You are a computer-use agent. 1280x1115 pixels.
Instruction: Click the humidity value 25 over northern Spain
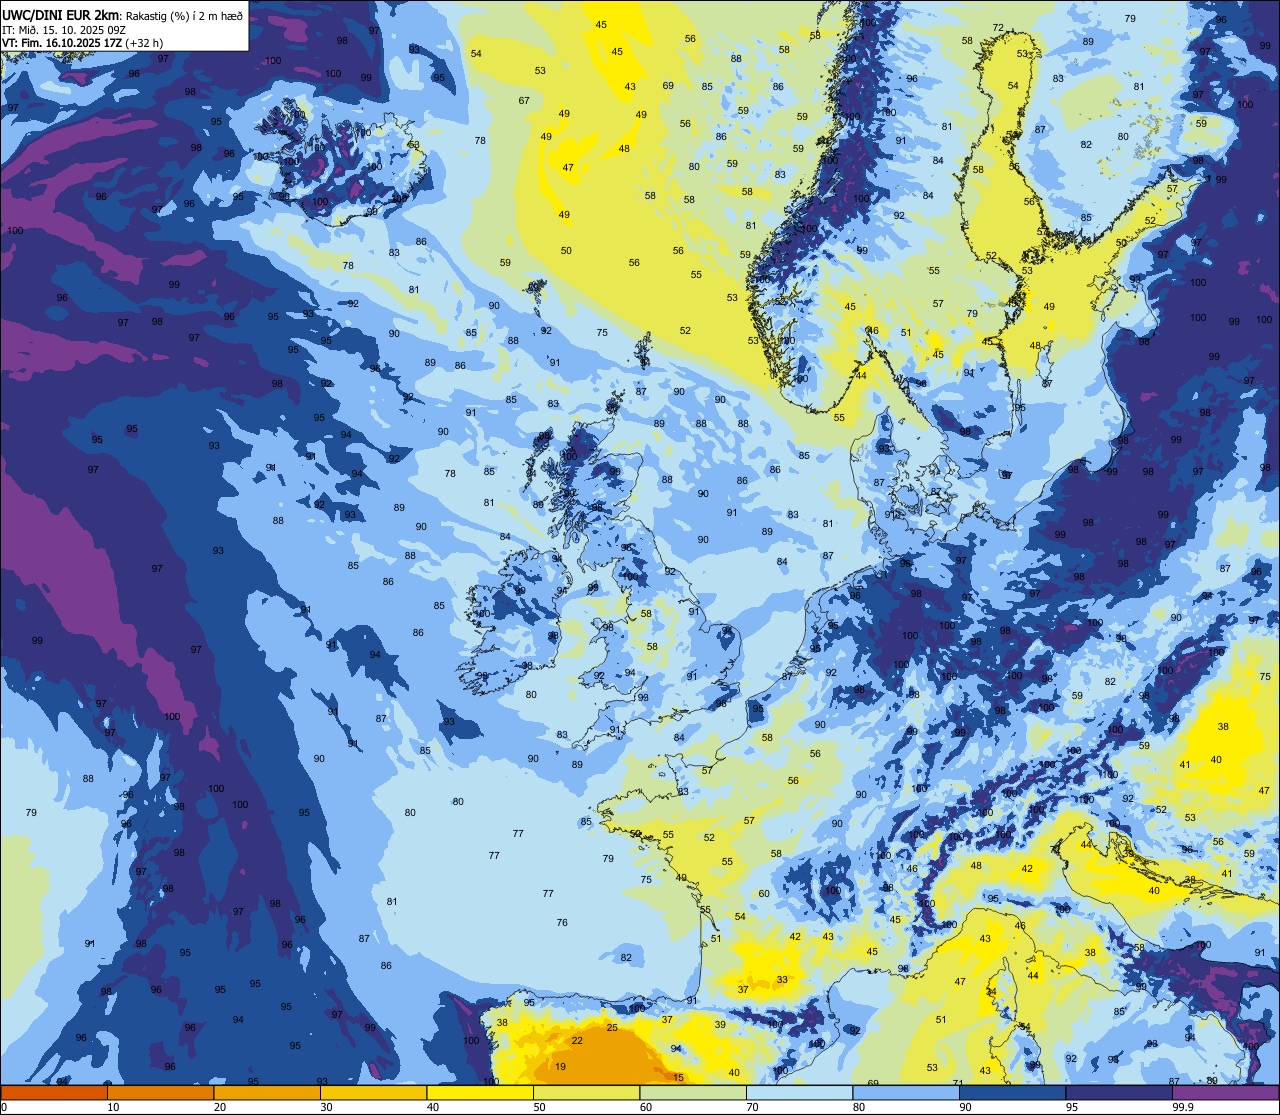tap(612, 1028)
